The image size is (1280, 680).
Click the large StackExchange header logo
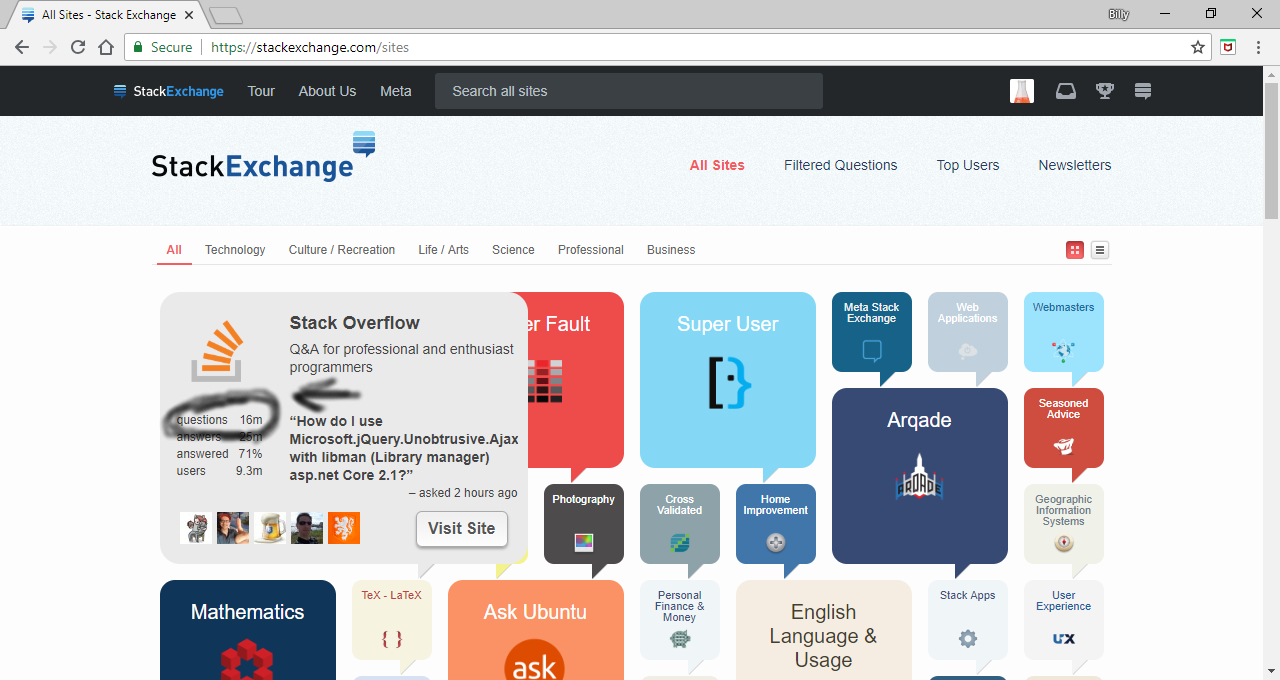click(x=264, y=157)
